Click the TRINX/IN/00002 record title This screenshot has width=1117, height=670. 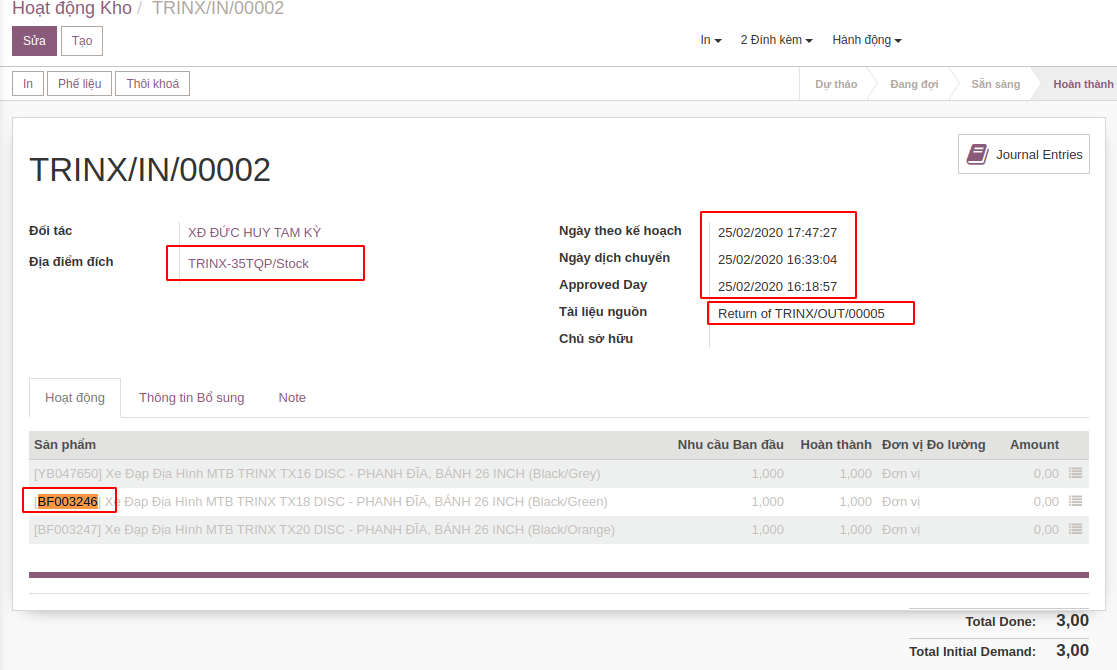(150, 169)
